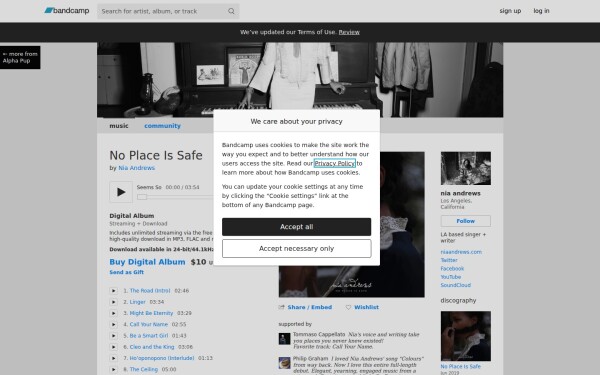This screenshot has height=375, width=600.
Task: Click the artist banner header image
Action: 300,80
